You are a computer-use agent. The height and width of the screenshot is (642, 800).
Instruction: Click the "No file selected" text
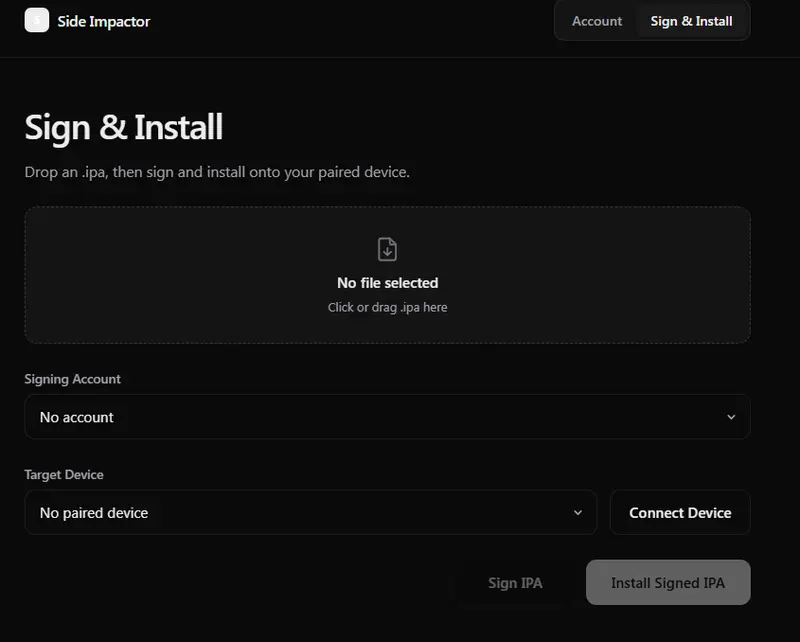click(387, 283)
